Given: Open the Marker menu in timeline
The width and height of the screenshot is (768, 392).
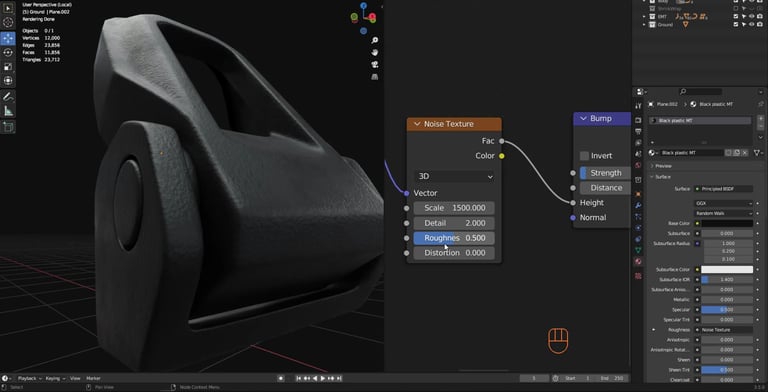Looking at the screenshot, I should (x=93, y=378).
